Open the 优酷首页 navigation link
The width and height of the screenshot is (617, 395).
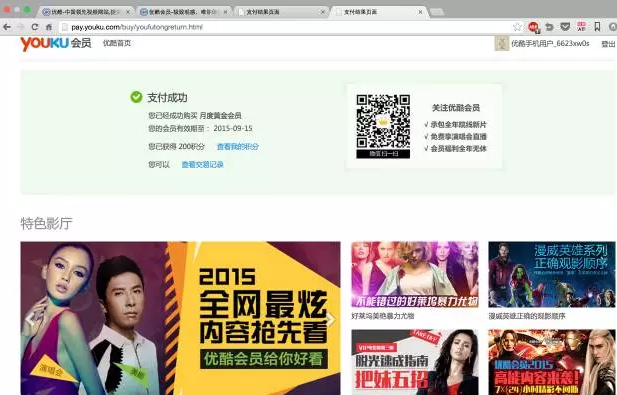coord(117,43)
